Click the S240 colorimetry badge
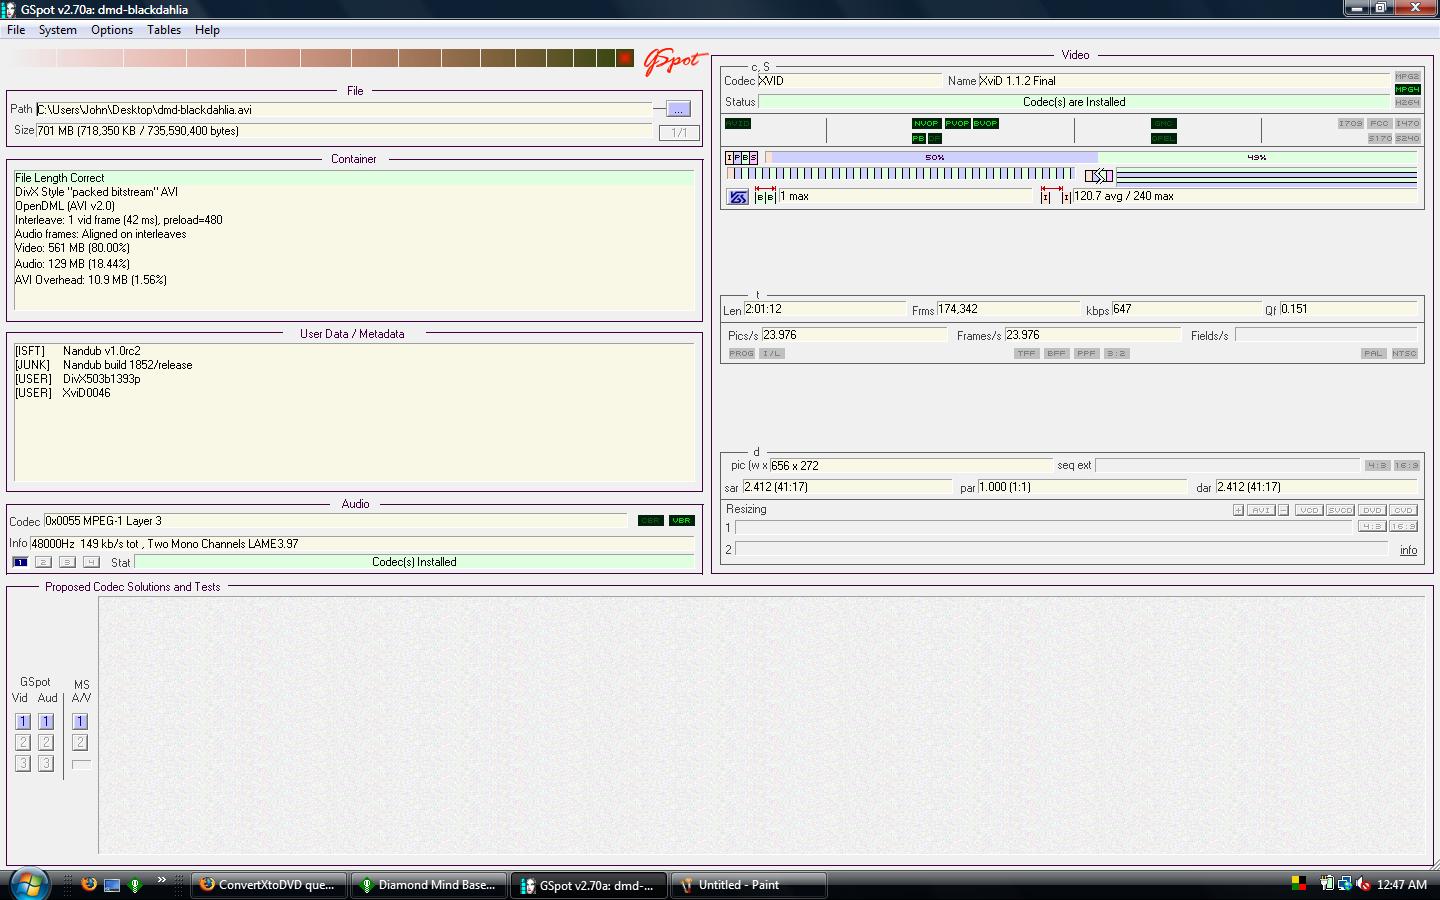1440x900 pixels. (1407, 138)
